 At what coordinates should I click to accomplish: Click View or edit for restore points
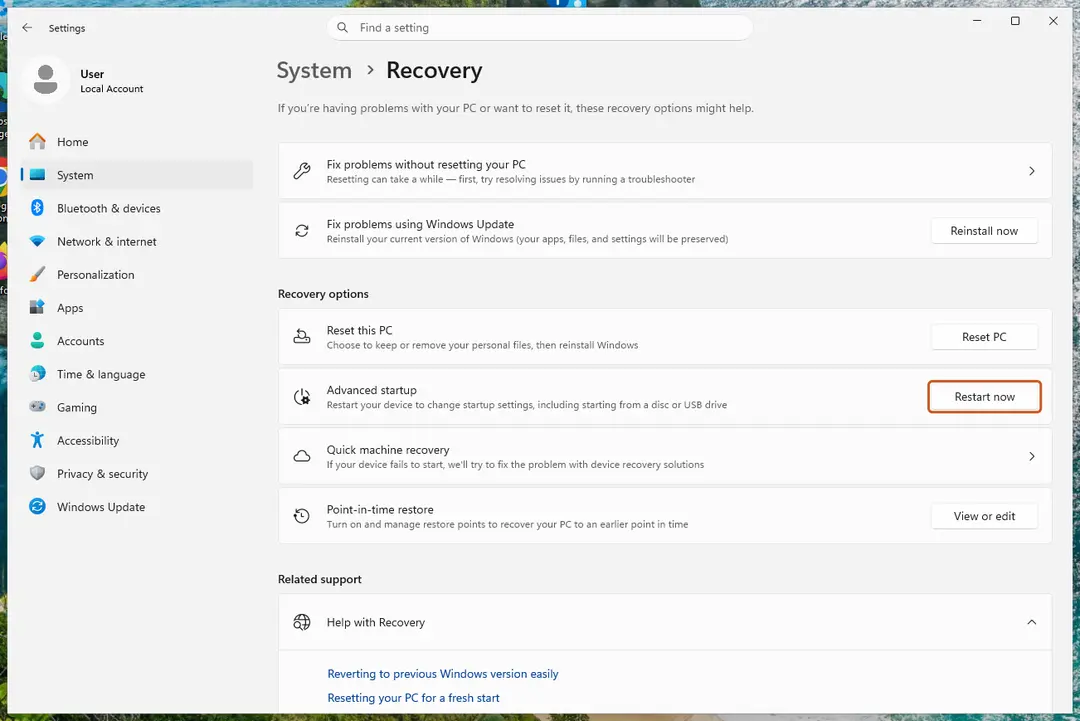(984, 516)
